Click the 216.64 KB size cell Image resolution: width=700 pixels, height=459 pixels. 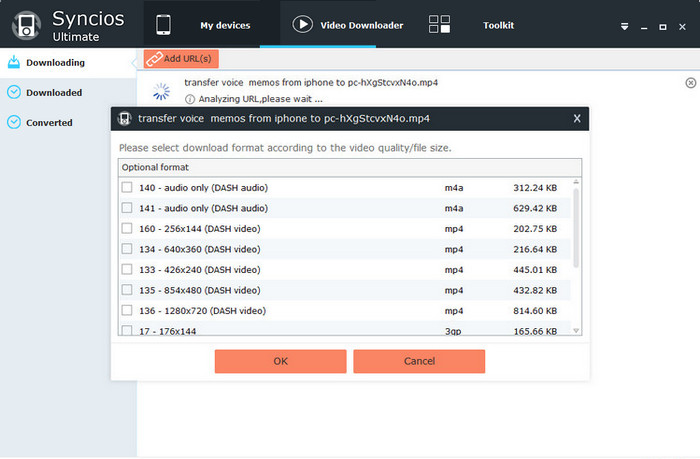[535, 250]
